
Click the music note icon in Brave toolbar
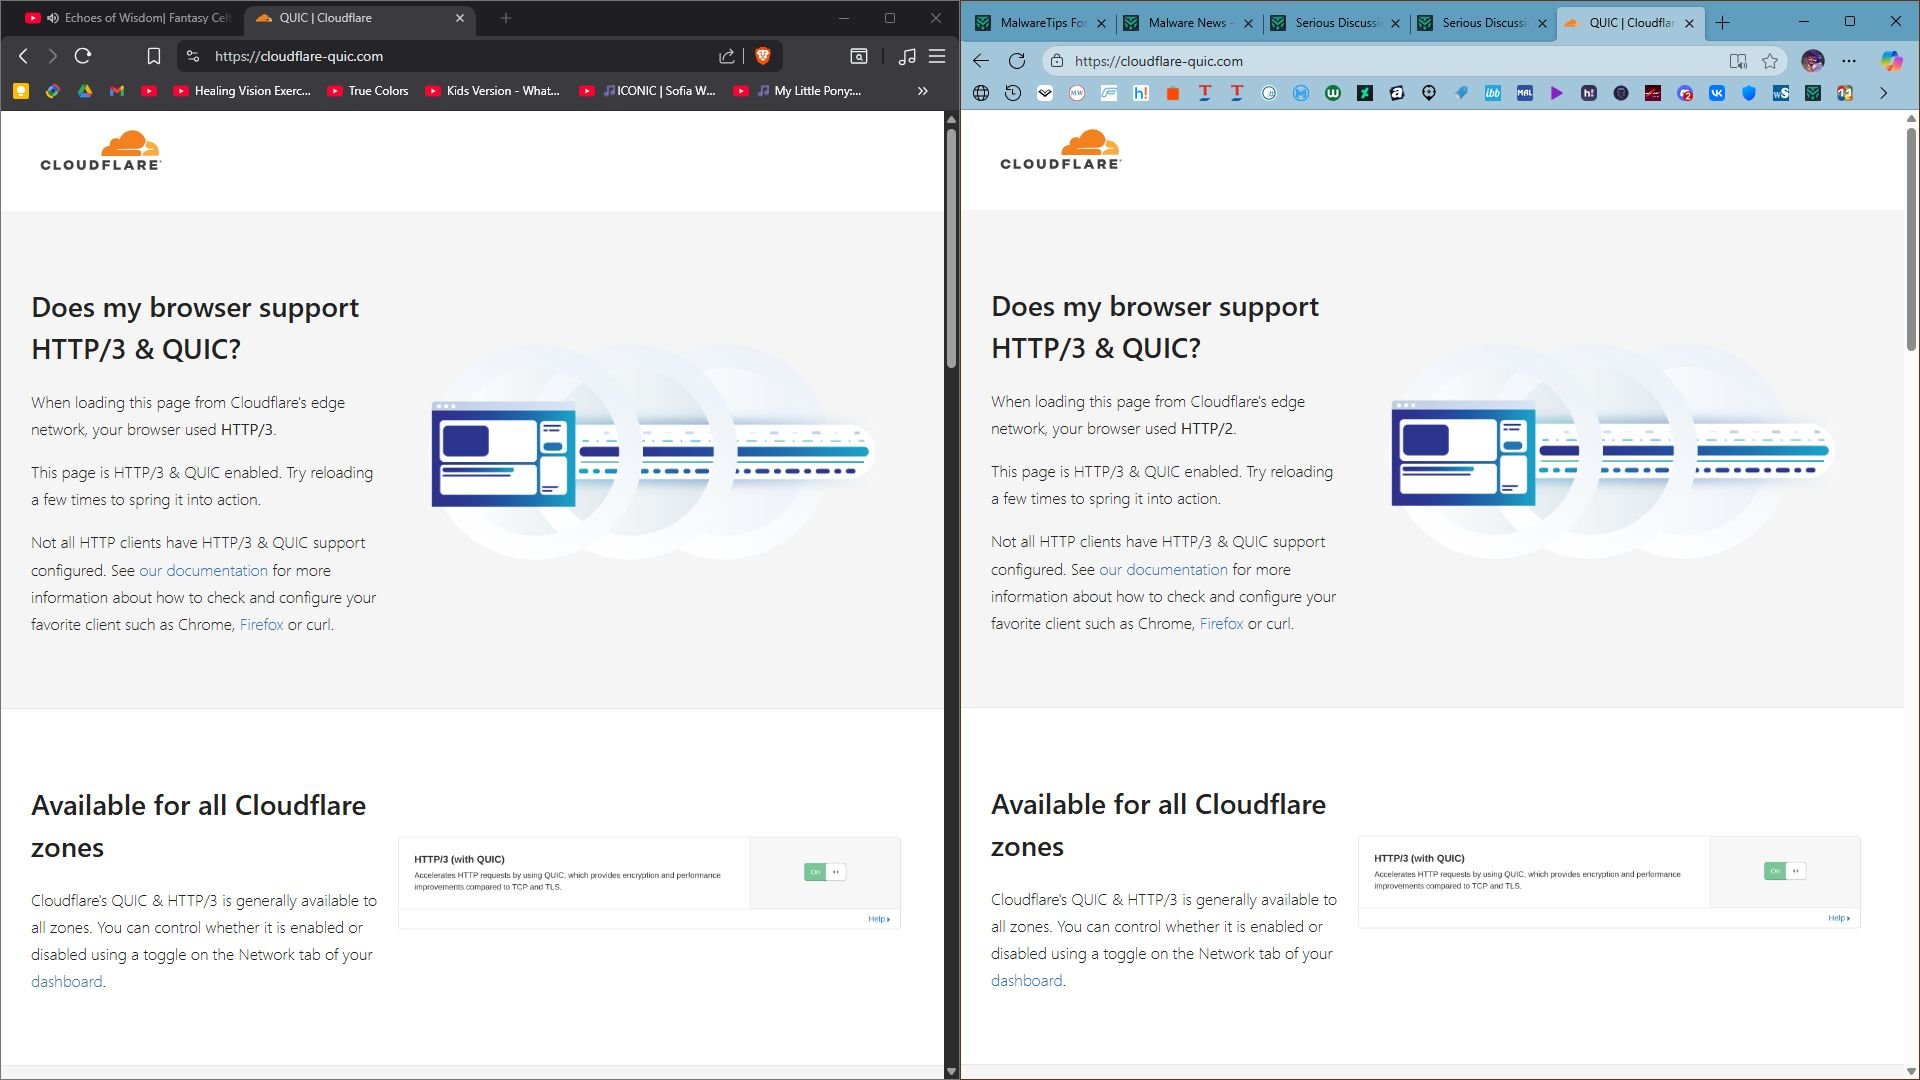(x=907, y=57)
